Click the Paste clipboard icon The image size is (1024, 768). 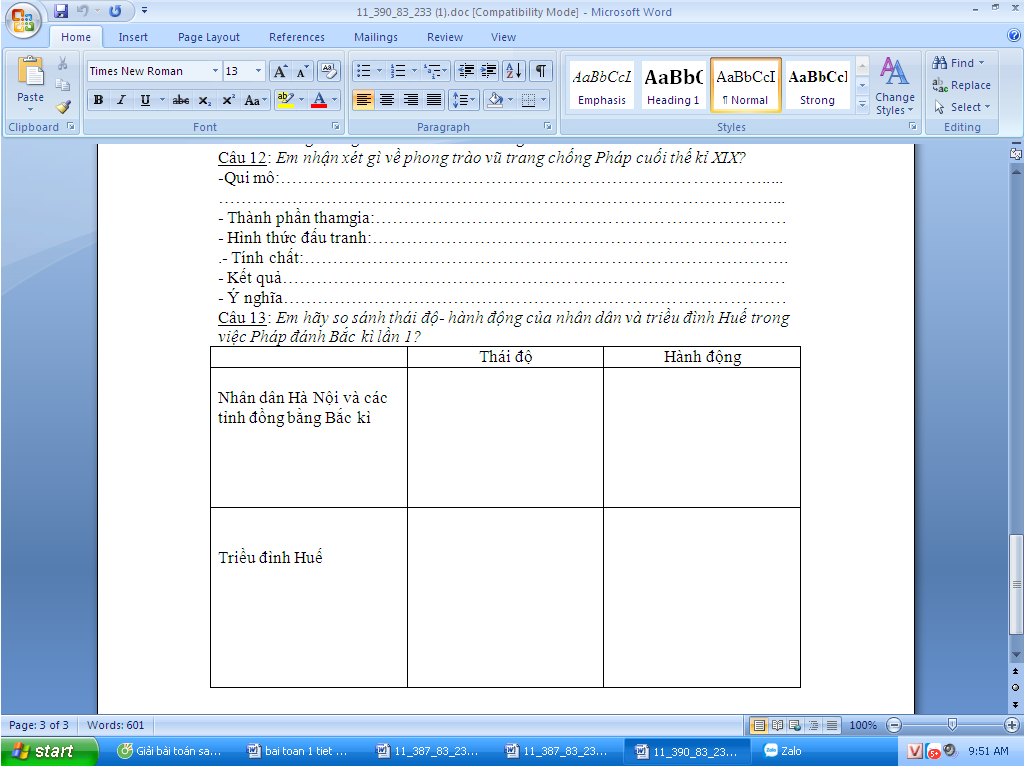30,72
